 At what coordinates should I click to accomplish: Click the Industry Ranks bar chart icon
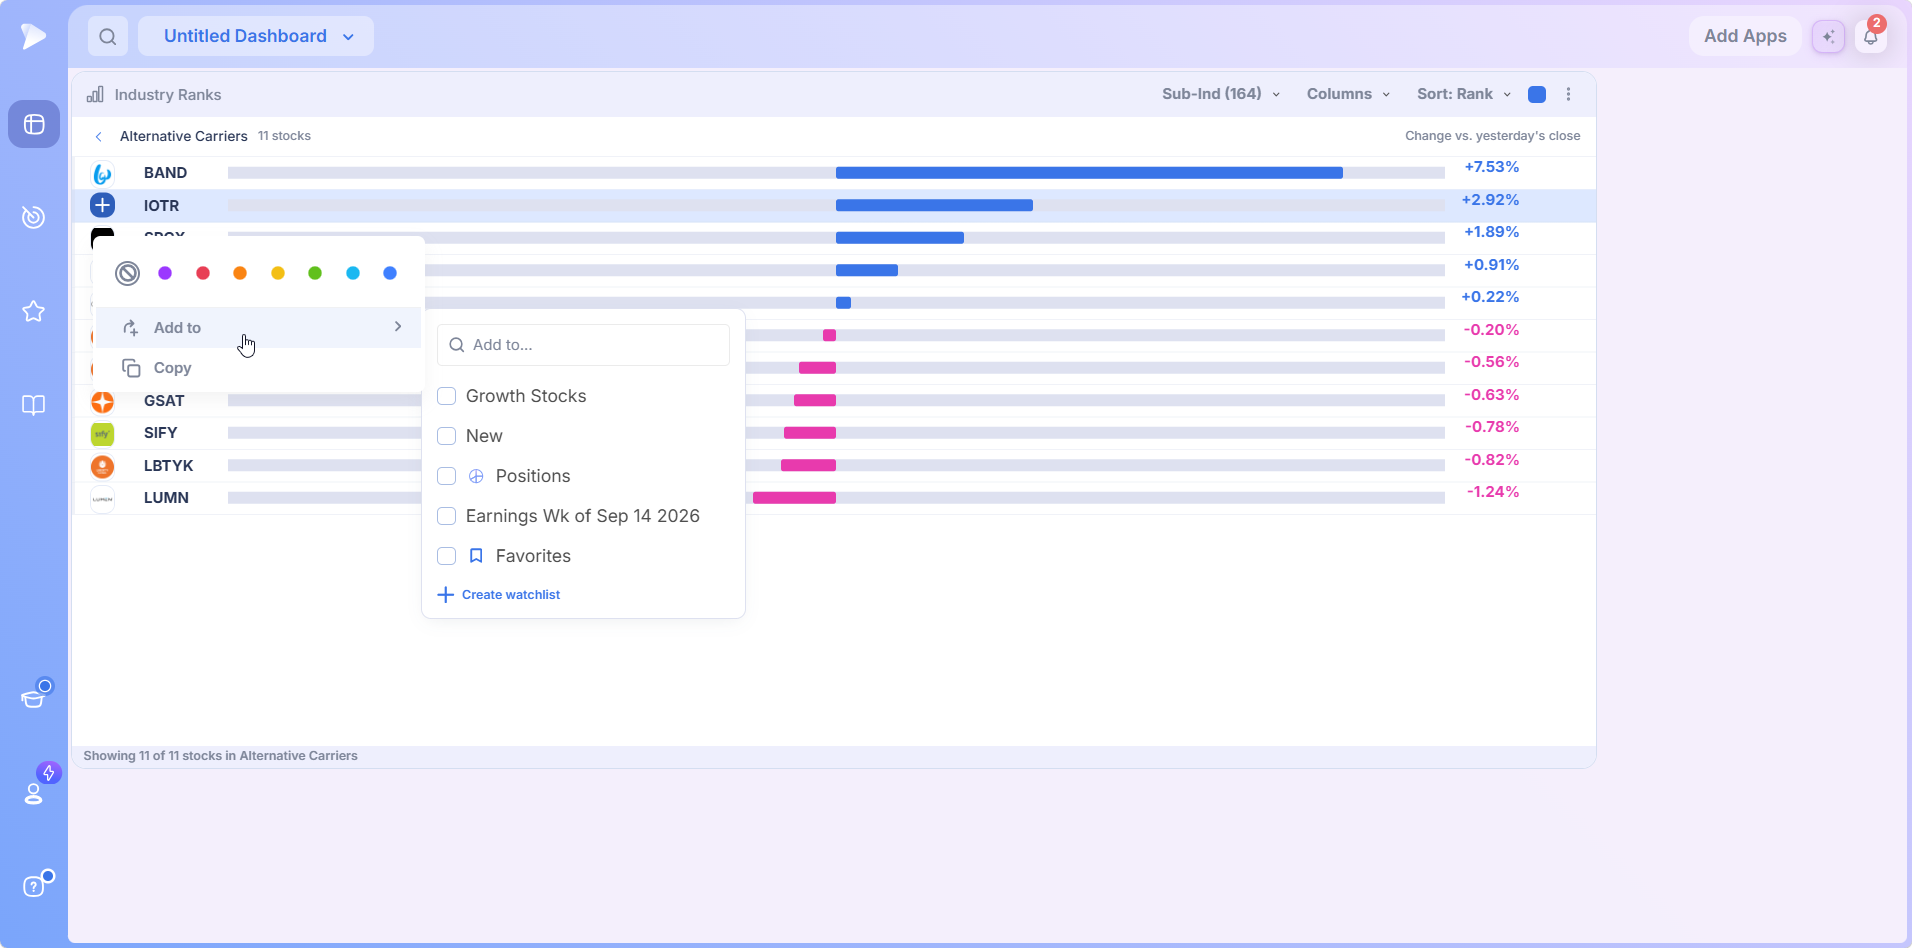(95, 94)
